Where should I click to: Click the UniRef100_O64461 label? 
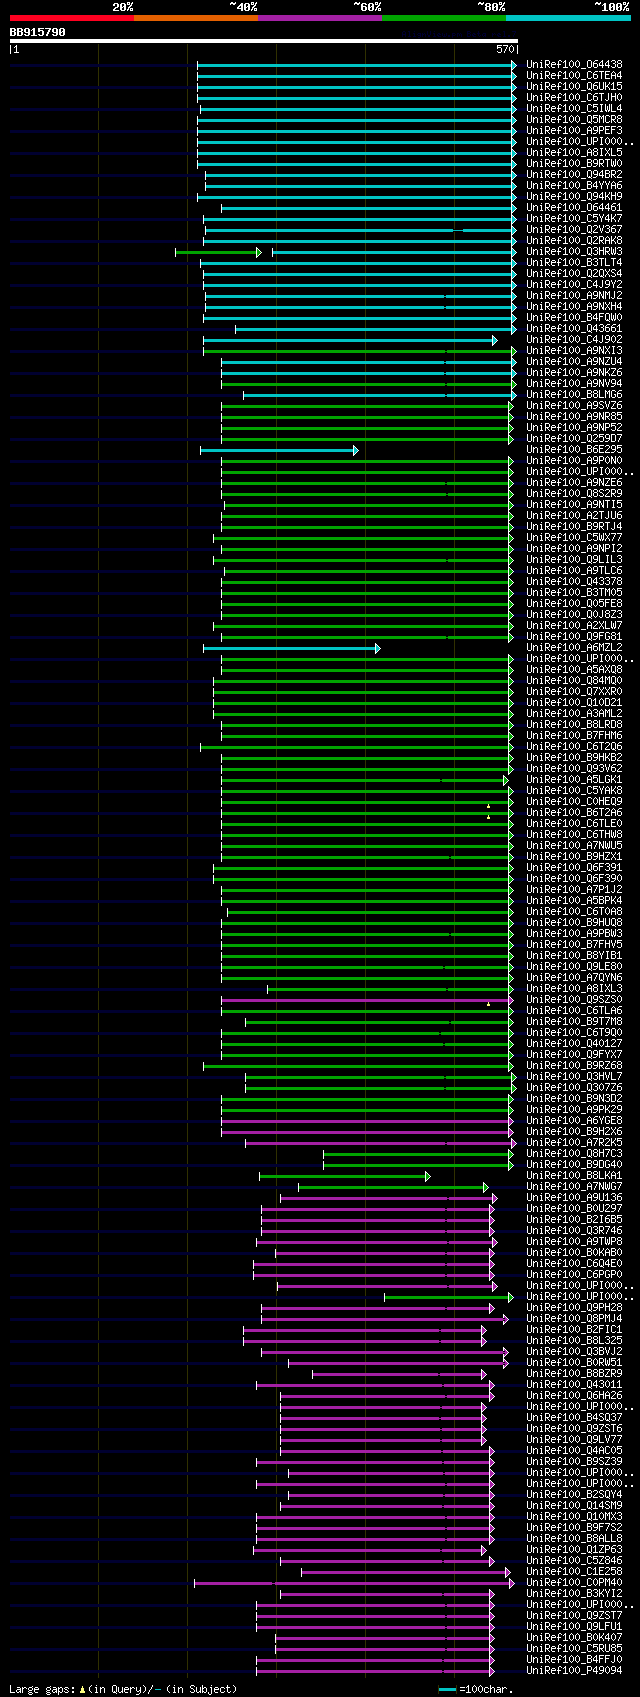pos(574,207)
